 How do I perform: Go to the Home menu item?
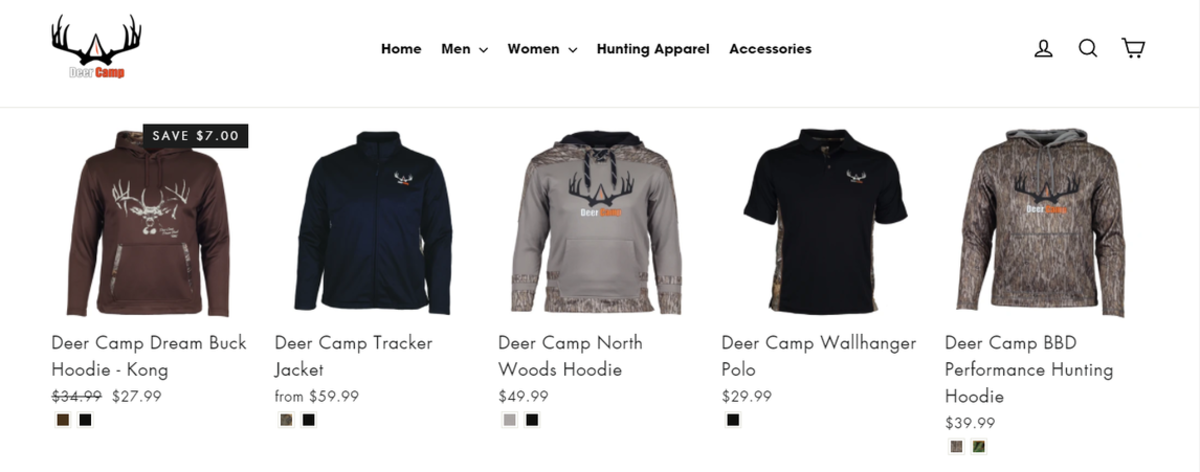pyautogui.click(x=401, y=48)
